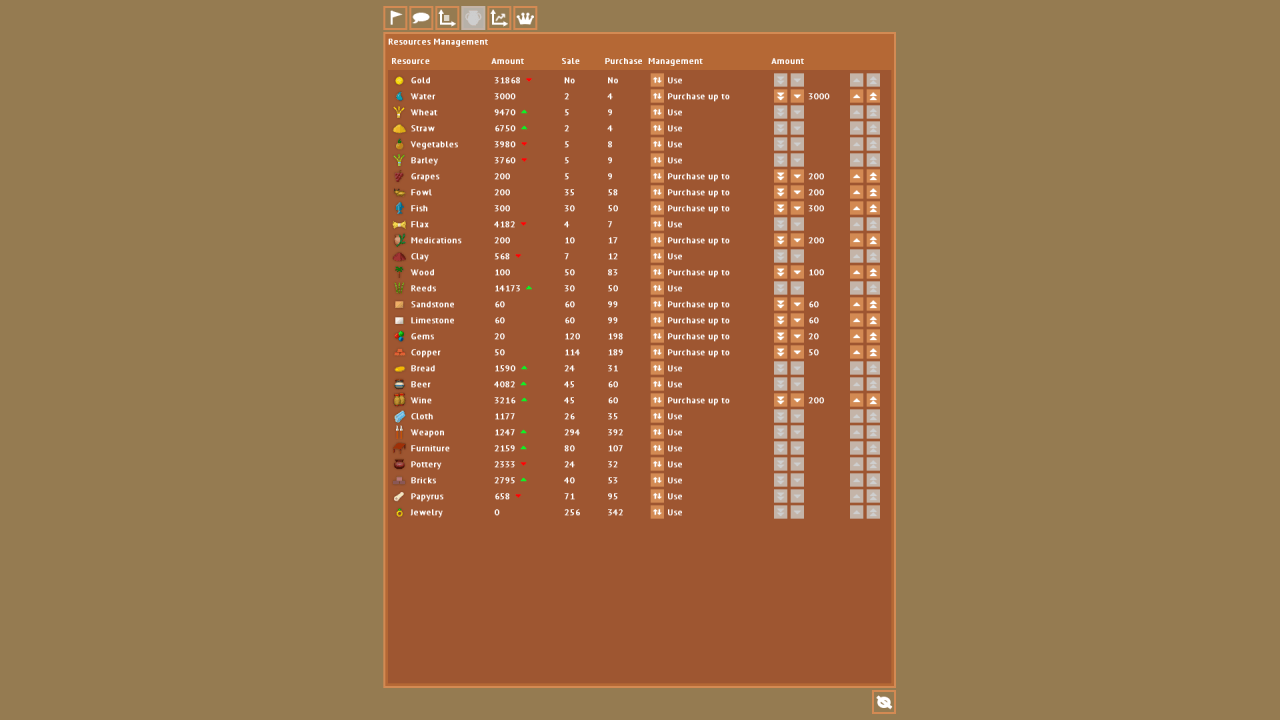Click the crown icon in top toolbar
Viewport: 1280px width, 720px height.
pos(525,18)
